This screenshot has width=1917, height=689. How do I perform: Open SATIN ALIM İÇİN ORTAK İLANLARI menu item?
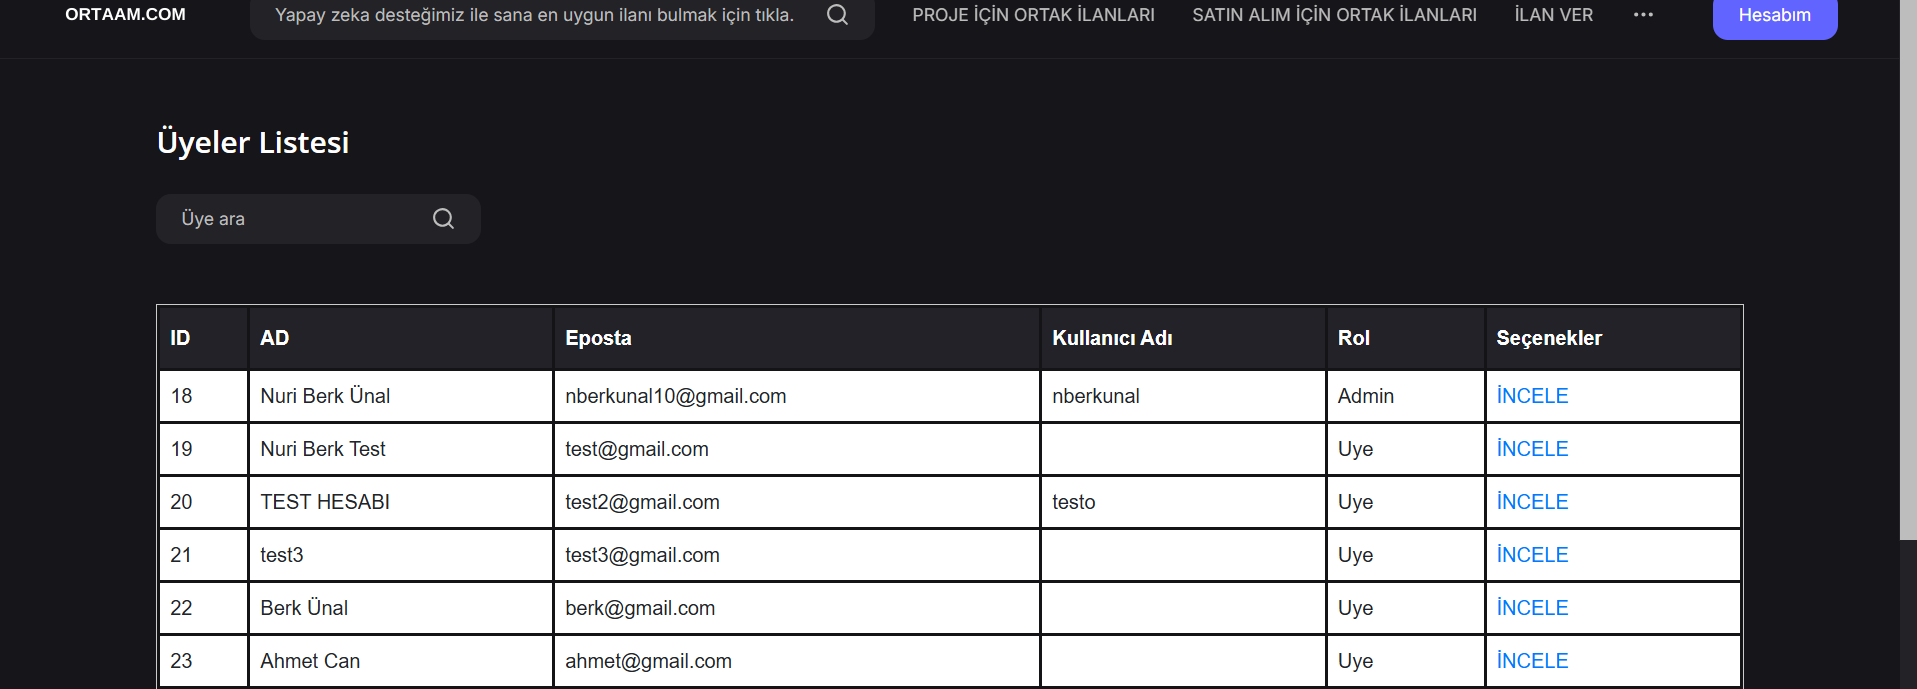tap(1334, 15)
